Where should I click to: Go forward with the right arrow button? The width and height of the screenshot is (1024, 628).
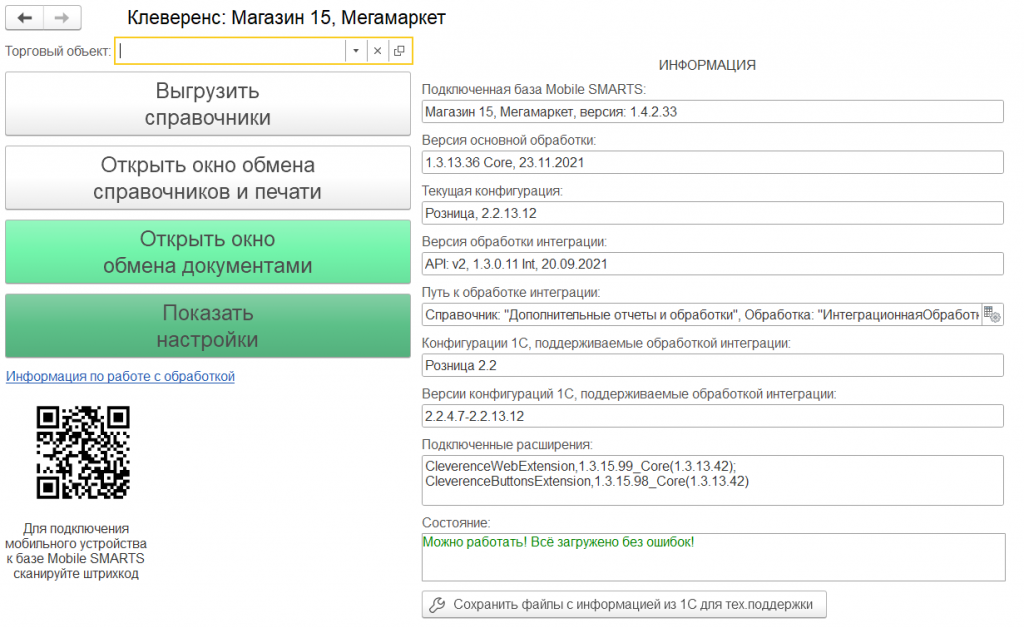pos(62,18)
